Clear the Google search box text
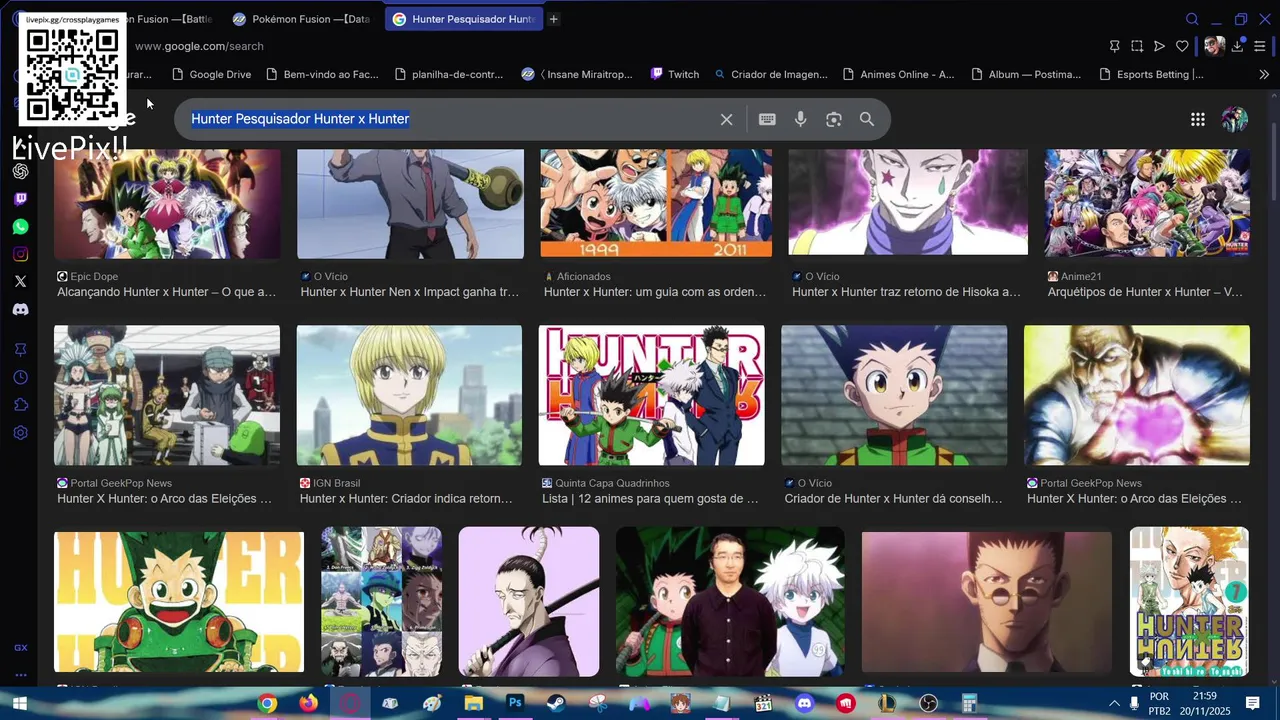This screenshot has width=1280, height=720. 727,119
